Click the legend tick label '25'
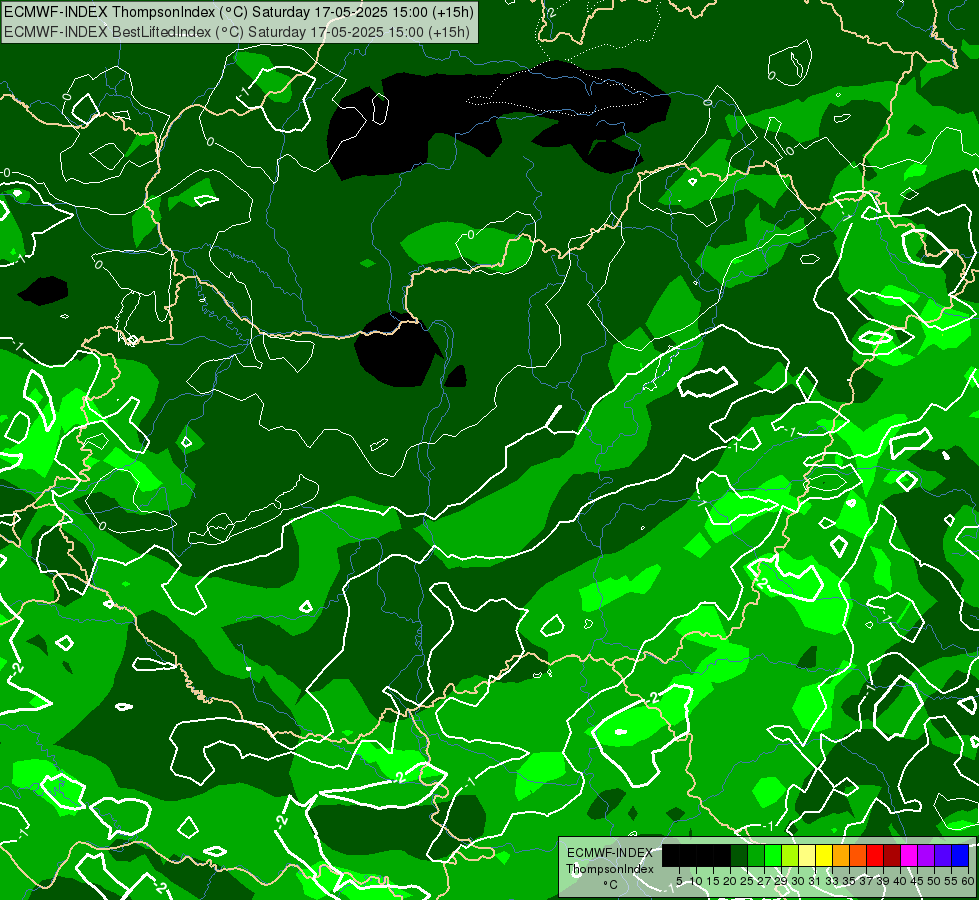The image size is (979, 900). (x=747, y=881)
